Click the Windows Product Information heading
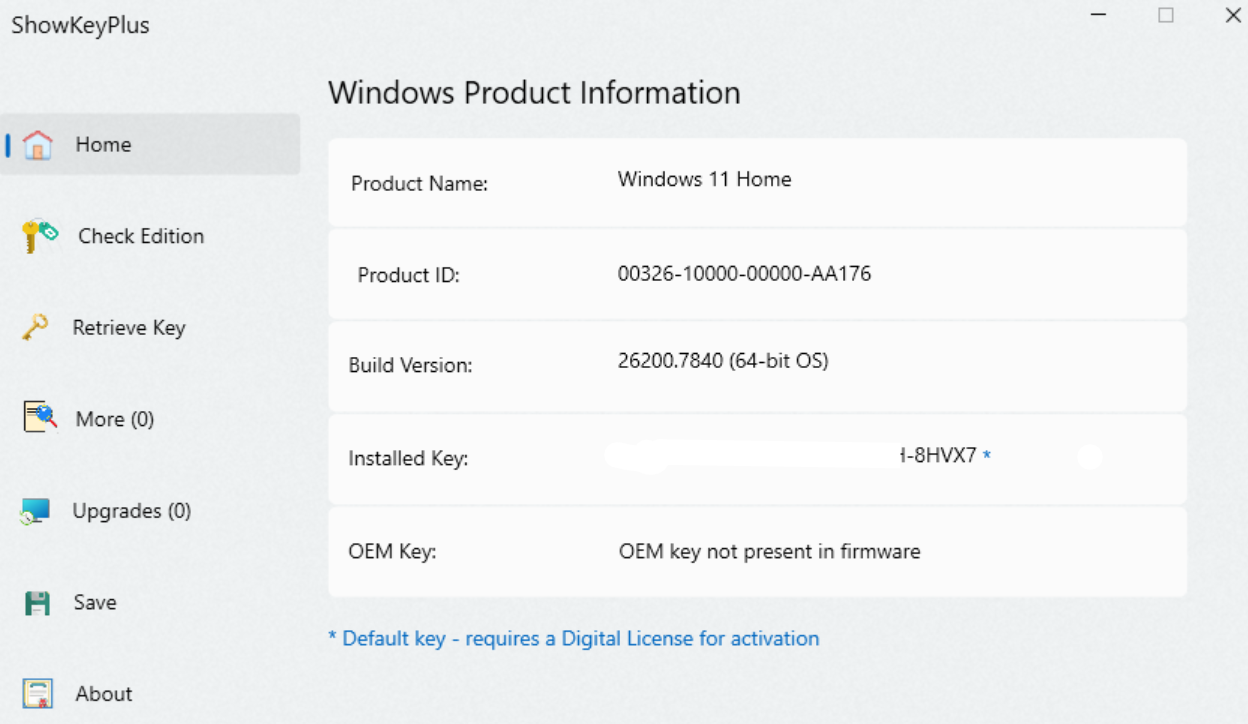The width and height of the screenshot is (1248, 724). point(535,92)
